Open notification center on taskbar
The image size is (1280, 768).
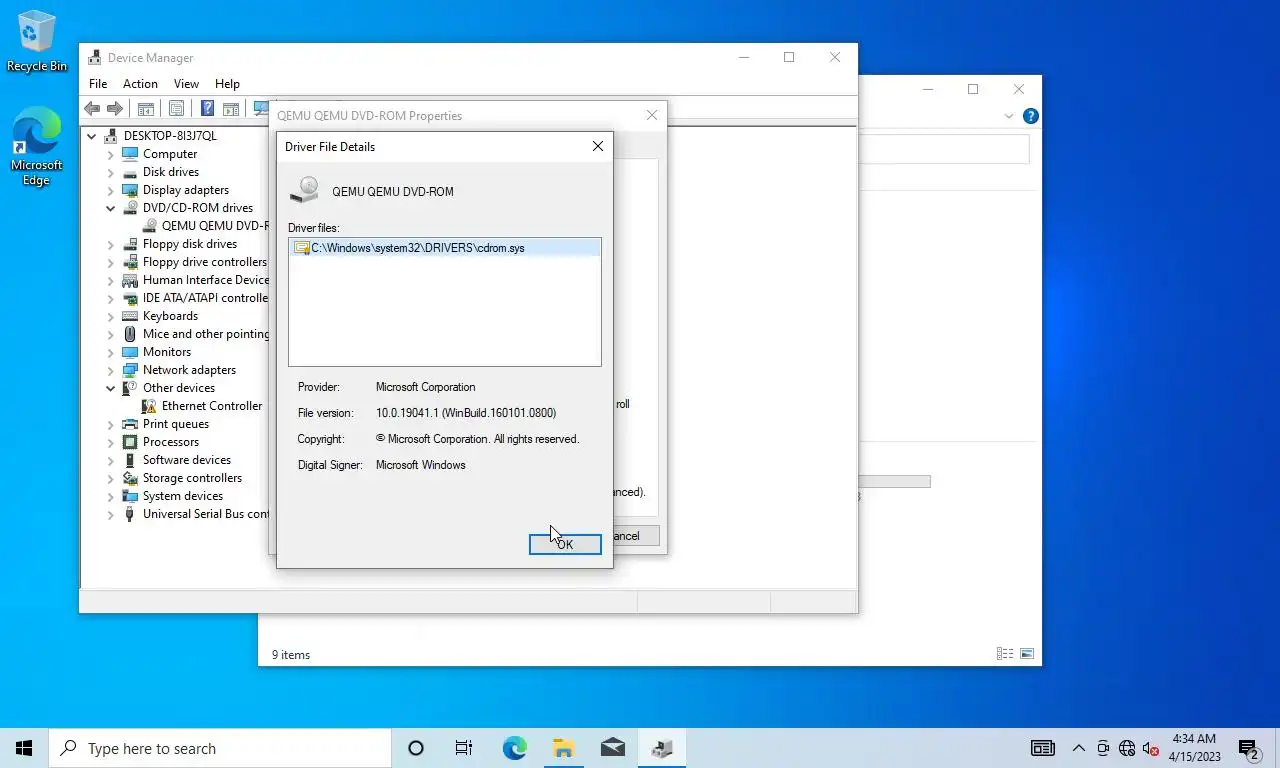[1248, 748]
